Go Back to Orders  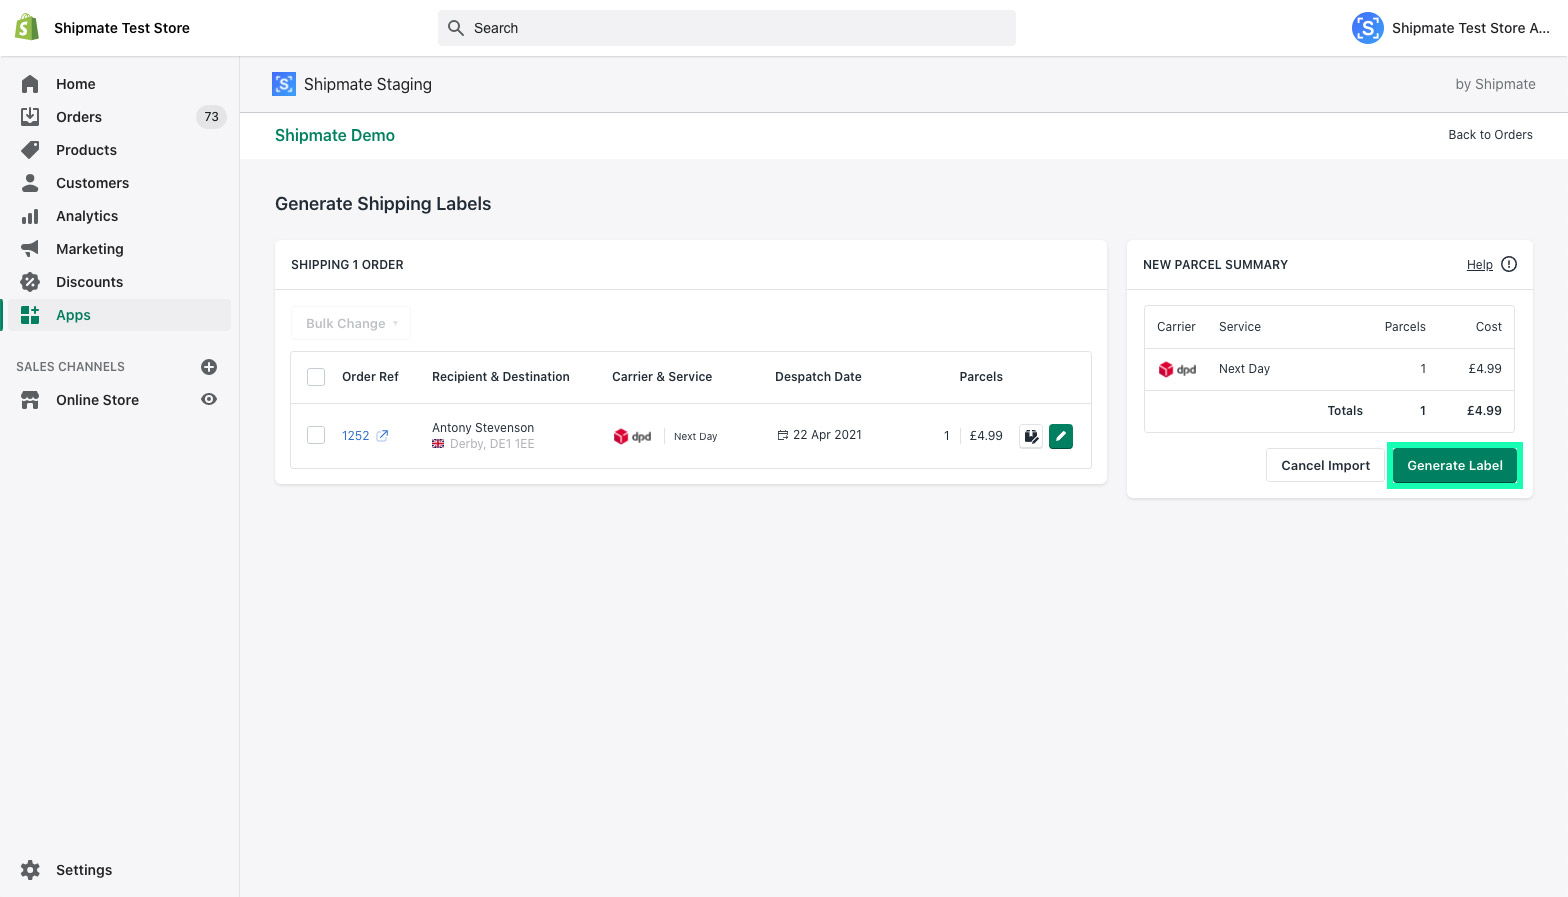(x=1490, y=135)
